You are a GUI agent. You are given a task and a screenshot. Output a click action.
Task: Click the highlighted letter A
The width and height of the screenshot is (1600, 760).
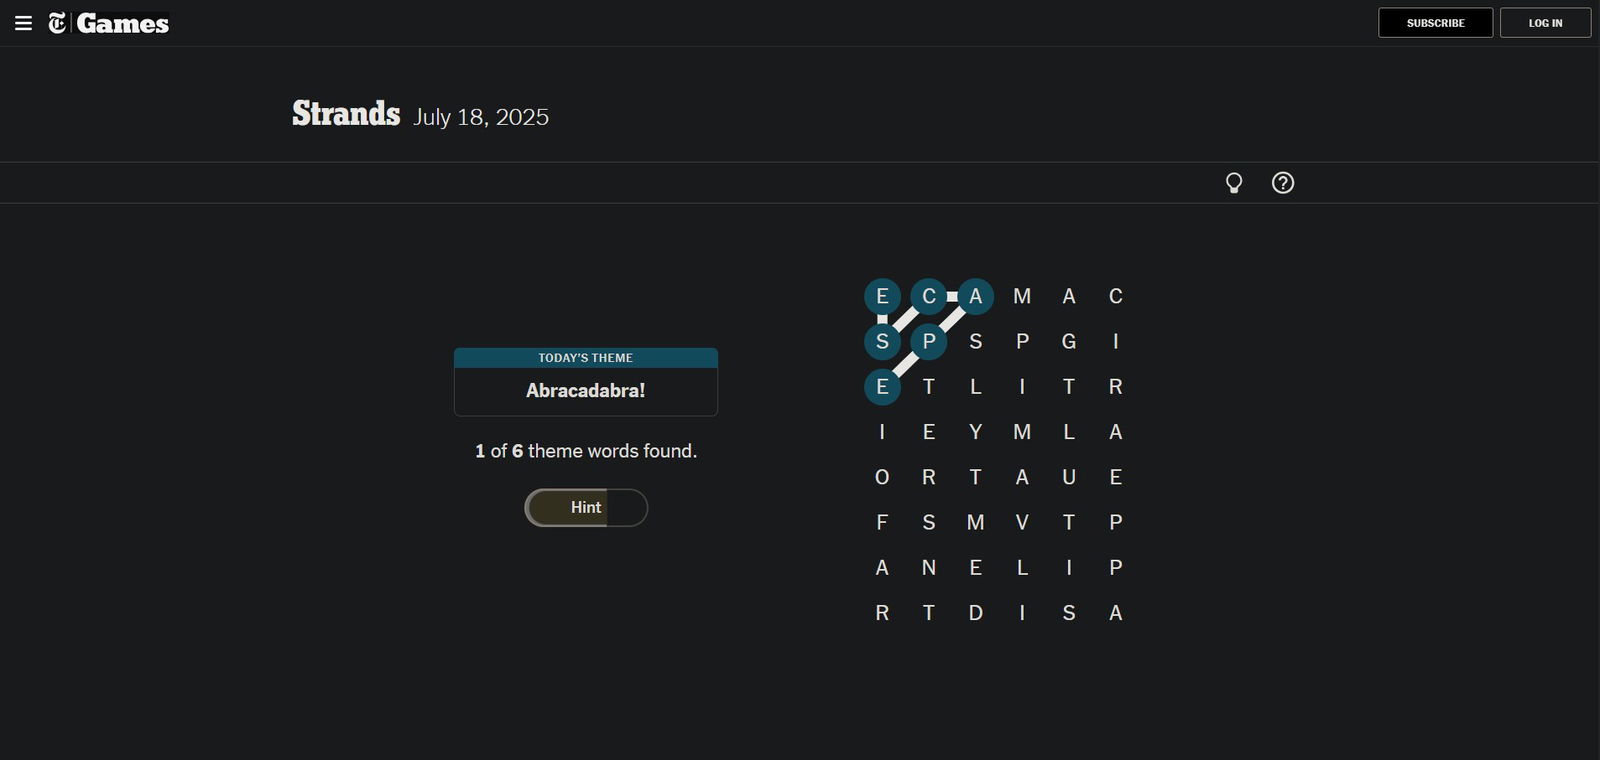click(976, 296)
